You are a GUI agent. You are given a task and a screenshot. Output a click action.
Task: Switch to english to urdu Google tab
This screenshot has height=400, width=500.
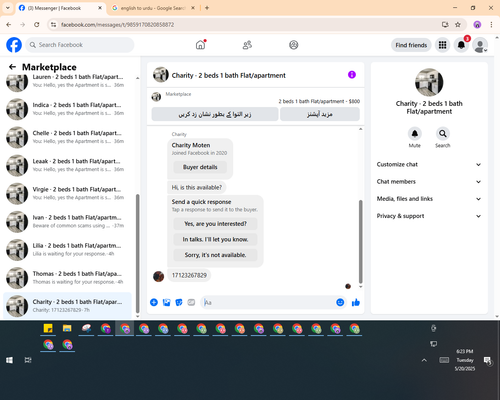pyautogui.click(x=153, y=8)
